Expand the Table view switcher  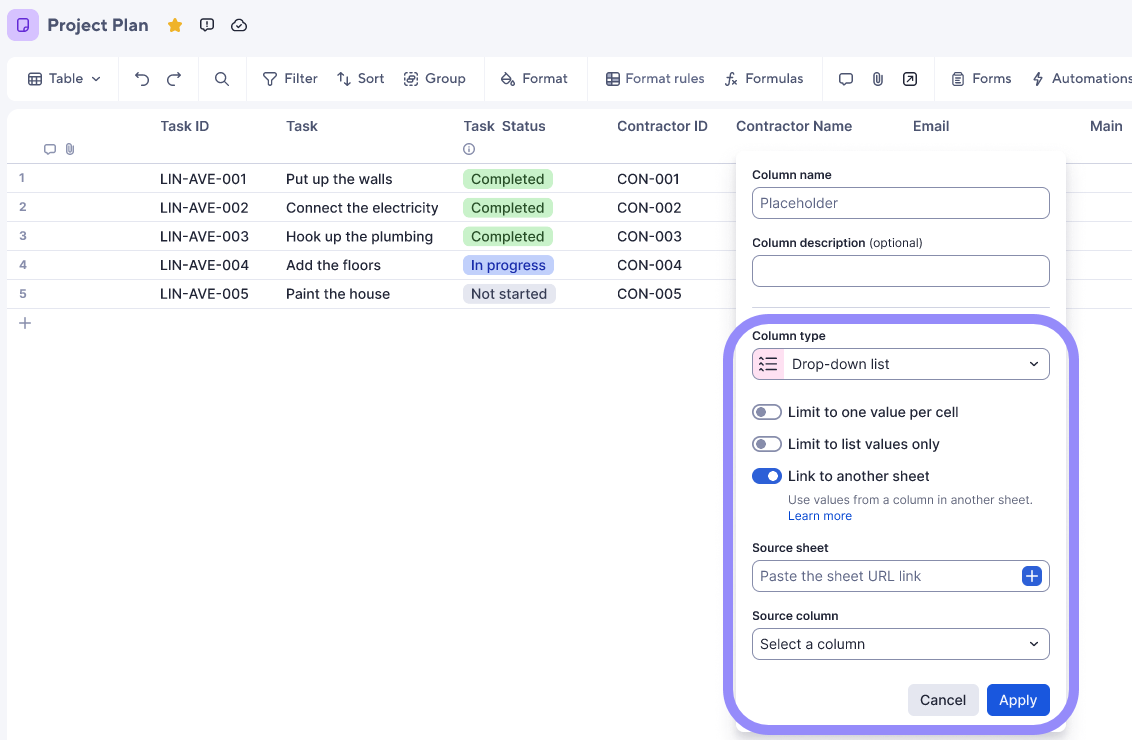coord(62,78)
